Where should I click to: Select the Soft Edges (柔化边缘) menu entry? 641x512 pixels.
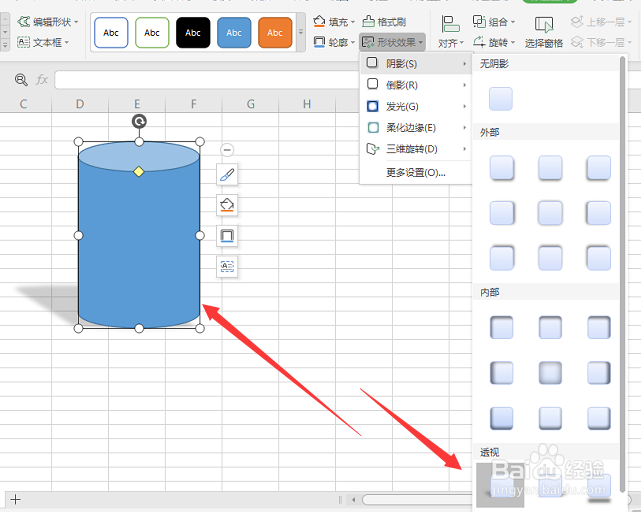416,128
